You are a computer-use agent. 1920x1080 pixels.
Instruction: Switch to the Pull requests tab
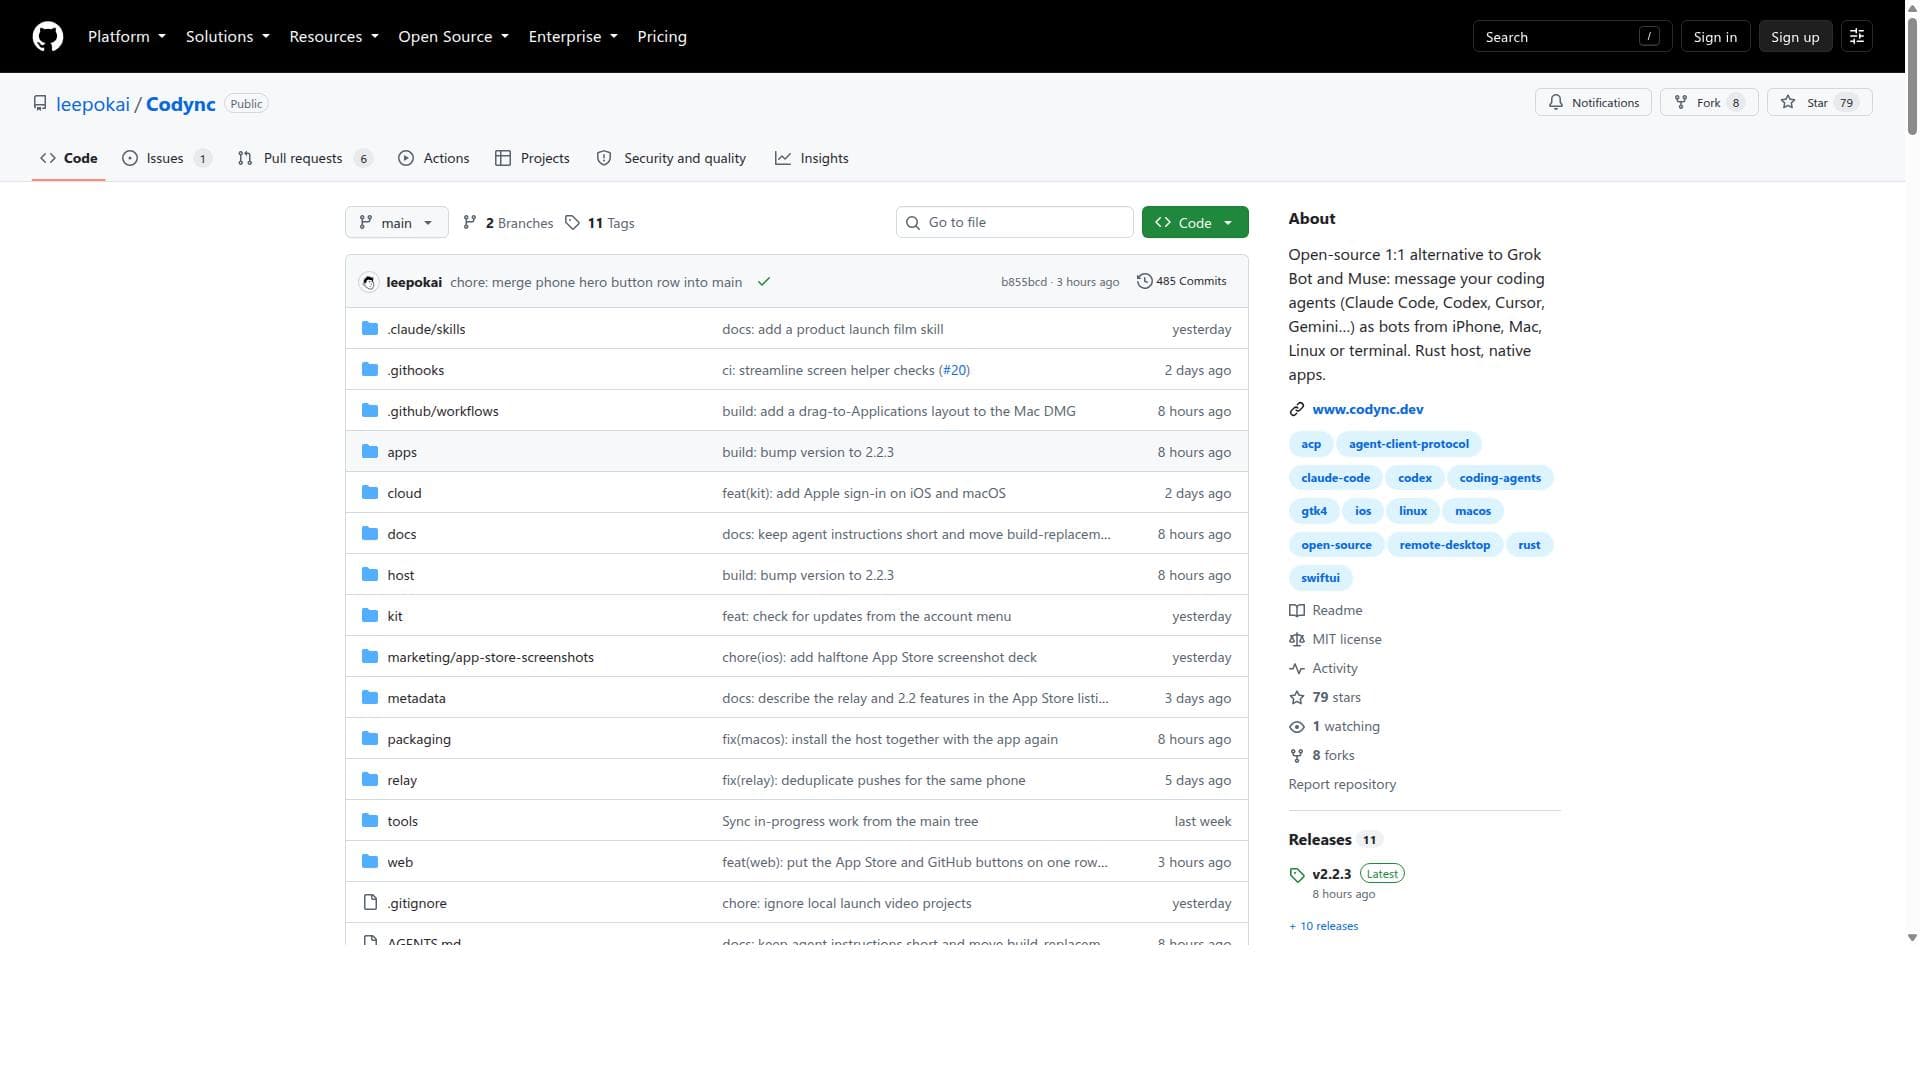click(305, 159)
